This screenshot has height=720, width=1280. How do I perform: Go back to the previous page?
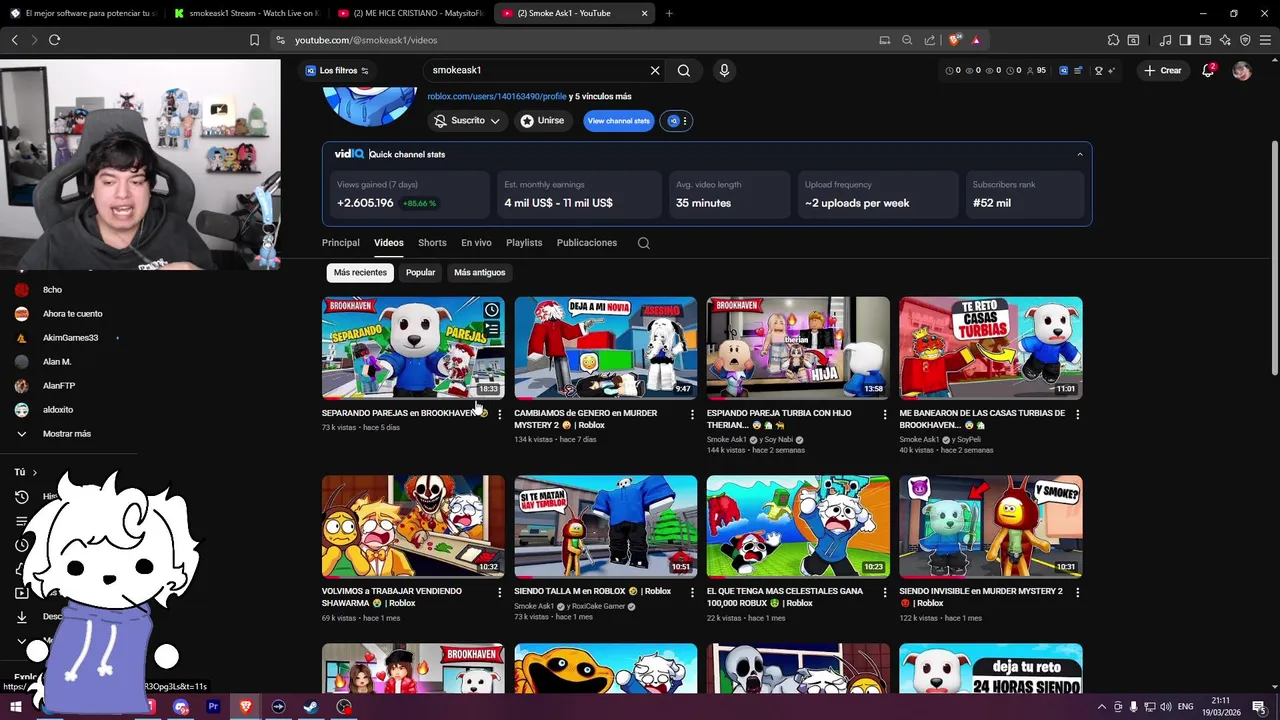14,40
